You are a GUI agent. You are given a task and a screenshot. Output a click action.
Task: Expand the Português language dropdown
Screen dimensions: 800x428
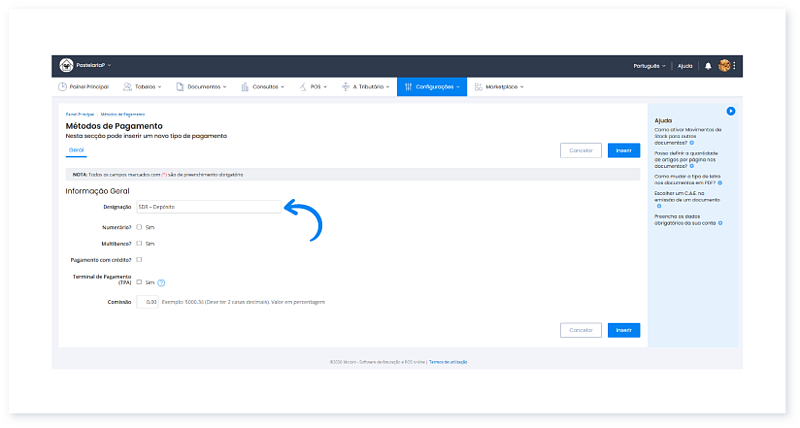pos(648,66)
